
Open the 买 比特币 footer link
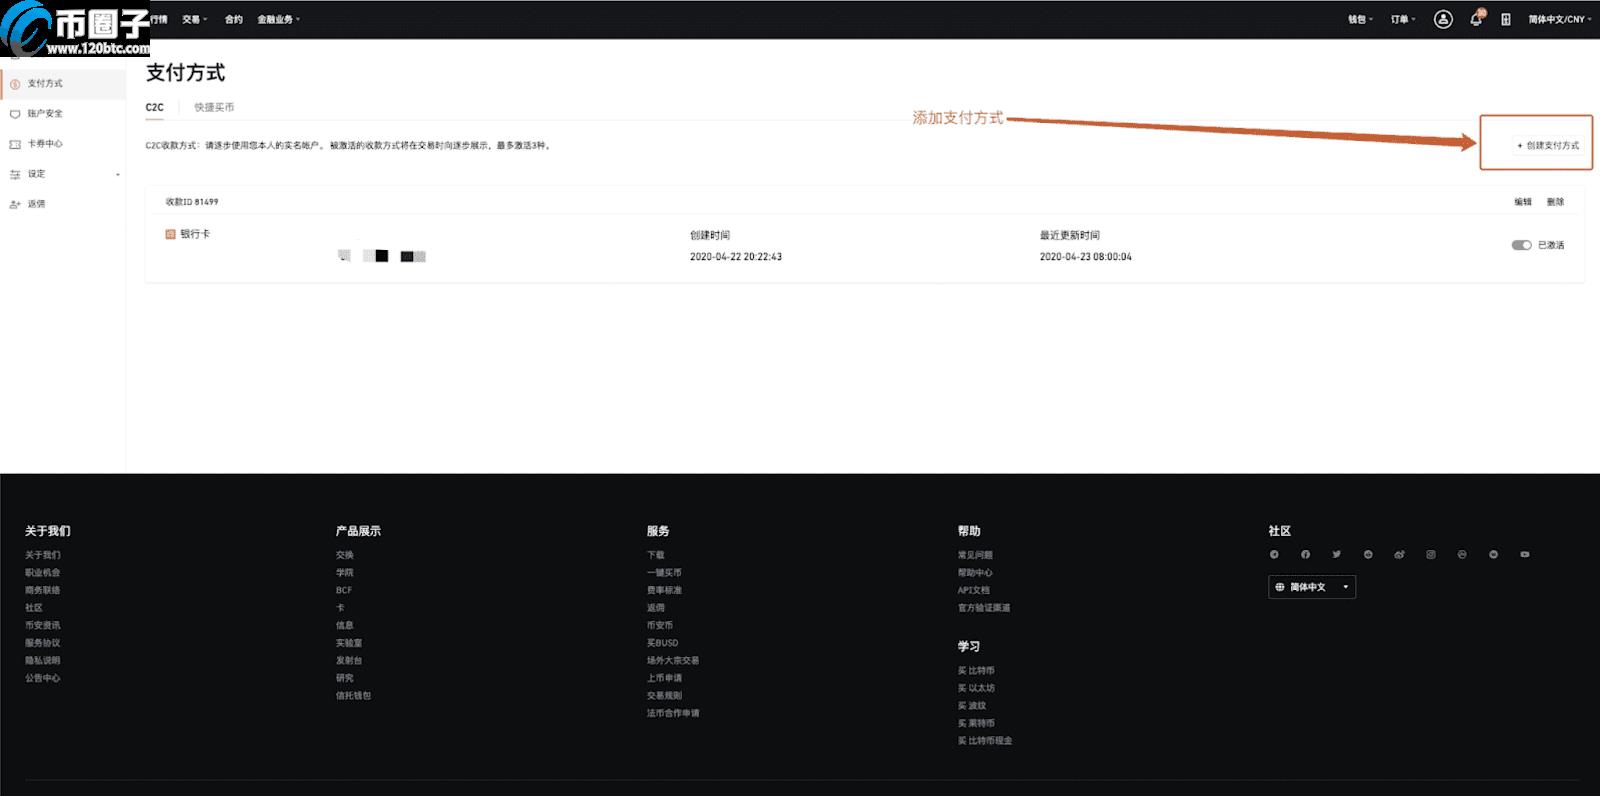[x=976, y=670]
